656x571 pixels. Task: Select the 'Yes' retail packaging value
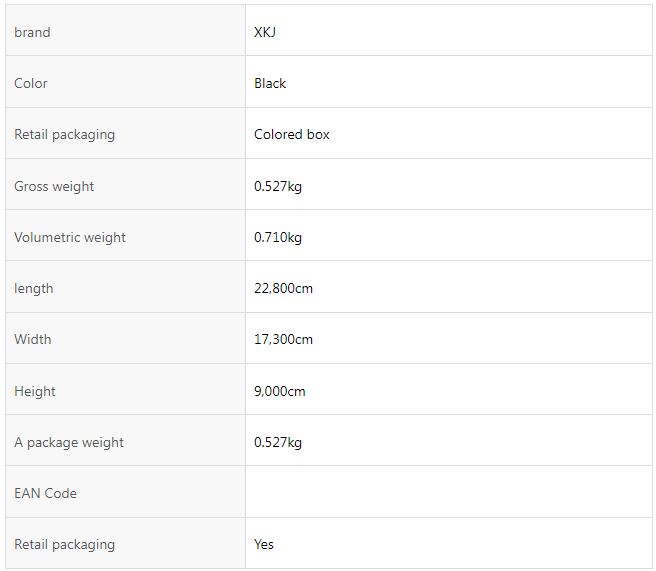click(264, 544)
